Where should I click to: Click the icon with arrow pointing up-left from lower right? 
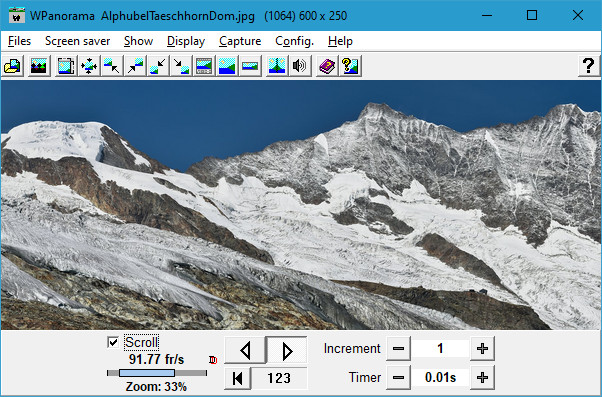[112, 66]
